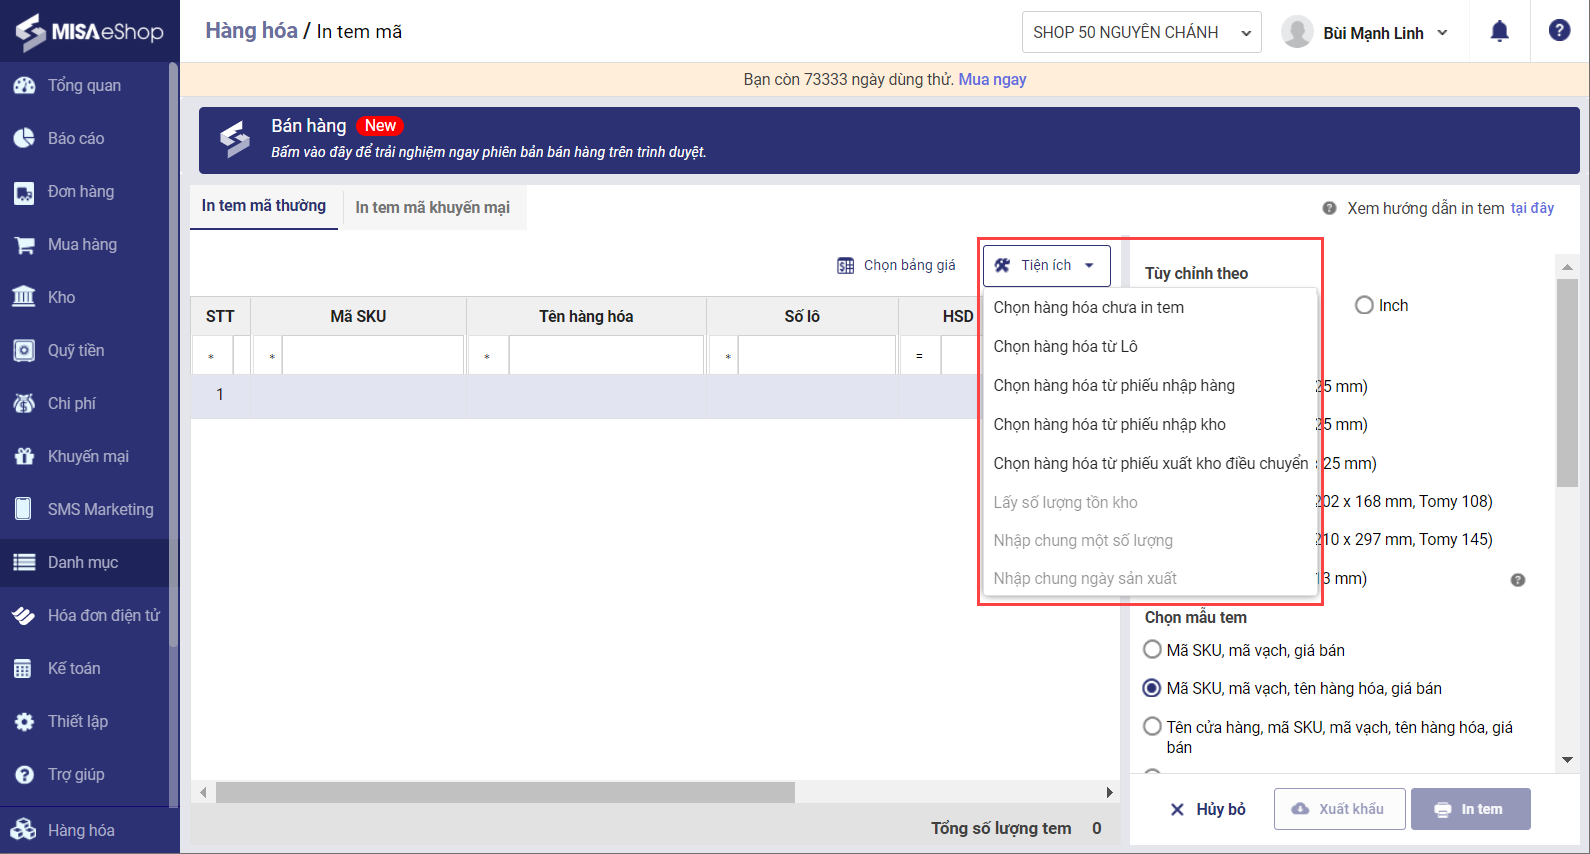This screenshot has width=1590, height=854.
Task: Click the Khuyến mại gift icon
Action: click(x=24, y=457)
